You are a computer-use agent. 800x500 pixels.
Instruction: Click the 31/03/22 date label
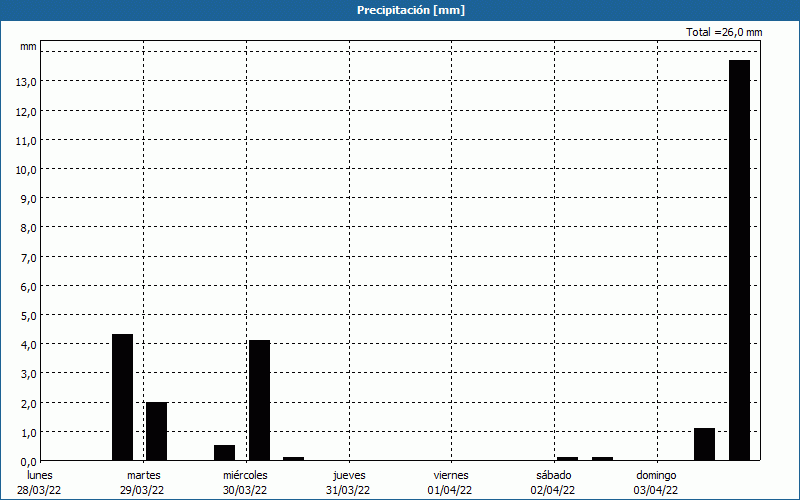tap(348, 490)
